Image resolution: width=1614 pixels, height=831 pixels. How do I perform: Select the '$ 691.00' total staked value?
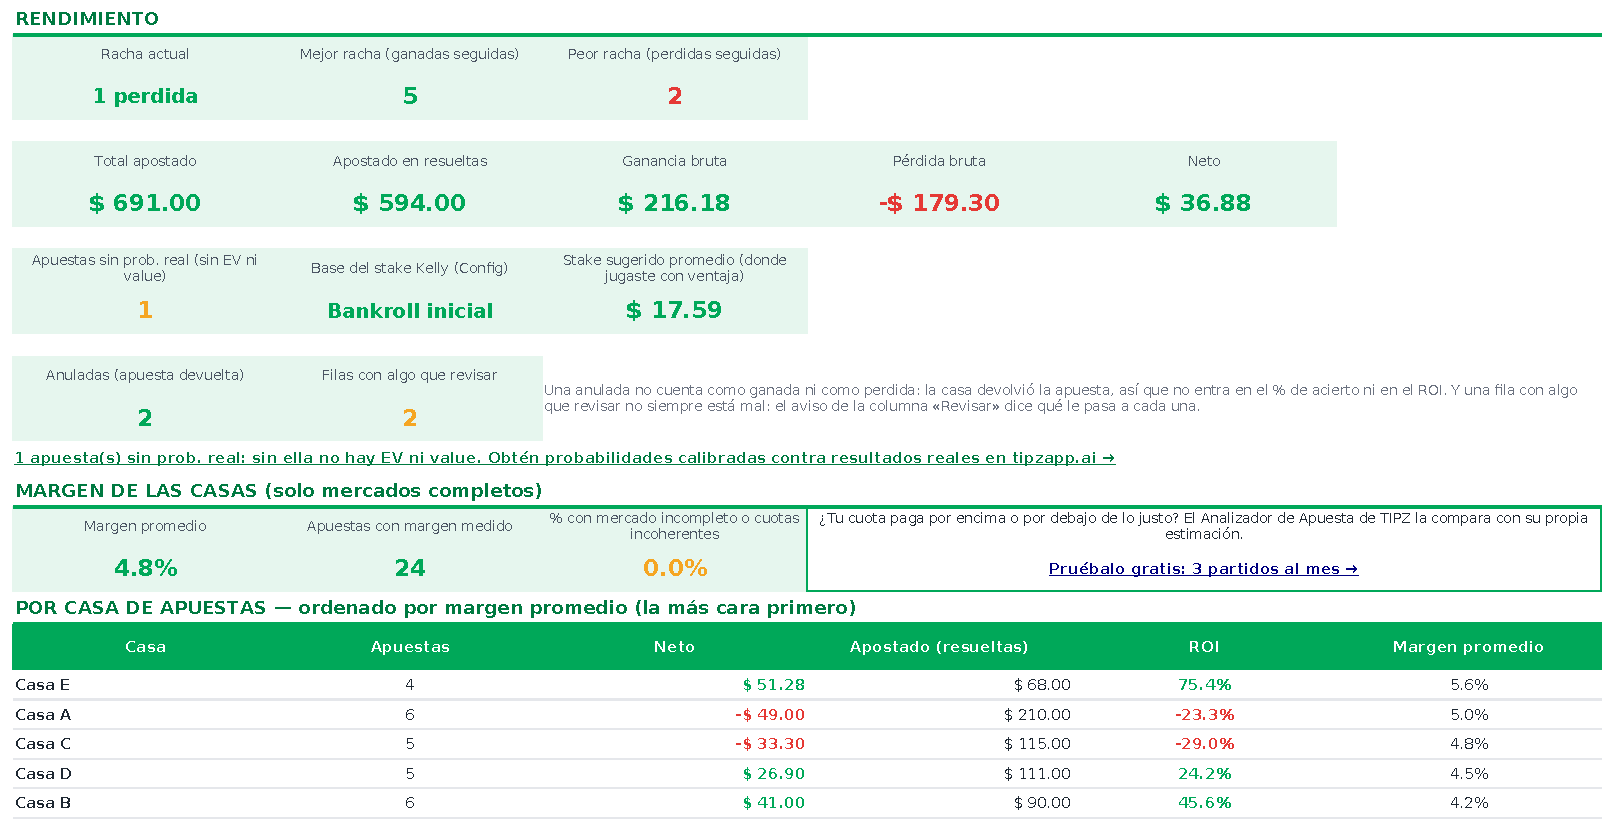[x=145, y=203]
